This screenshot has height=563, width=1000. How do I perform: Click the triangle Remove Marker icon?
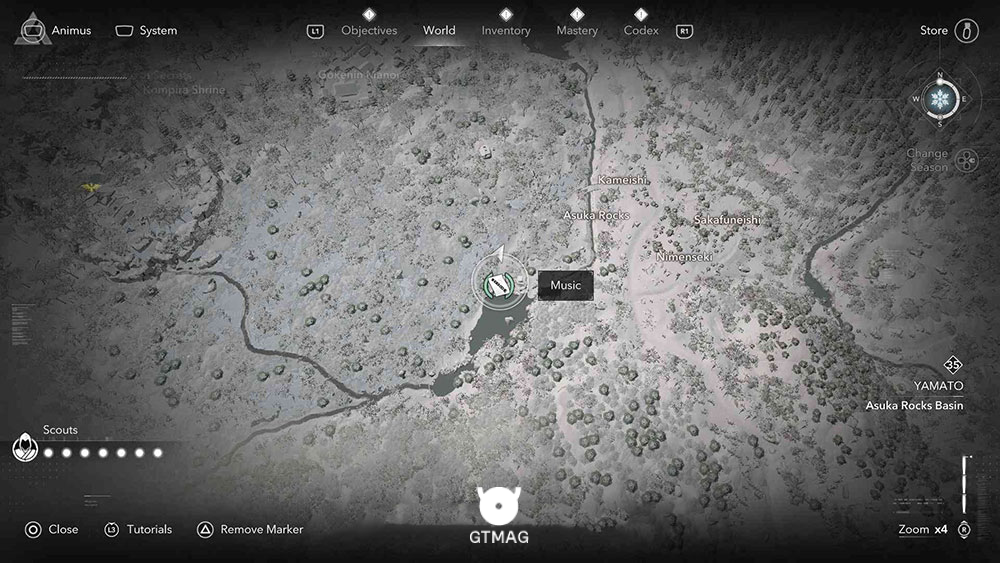tap(205, 530)
